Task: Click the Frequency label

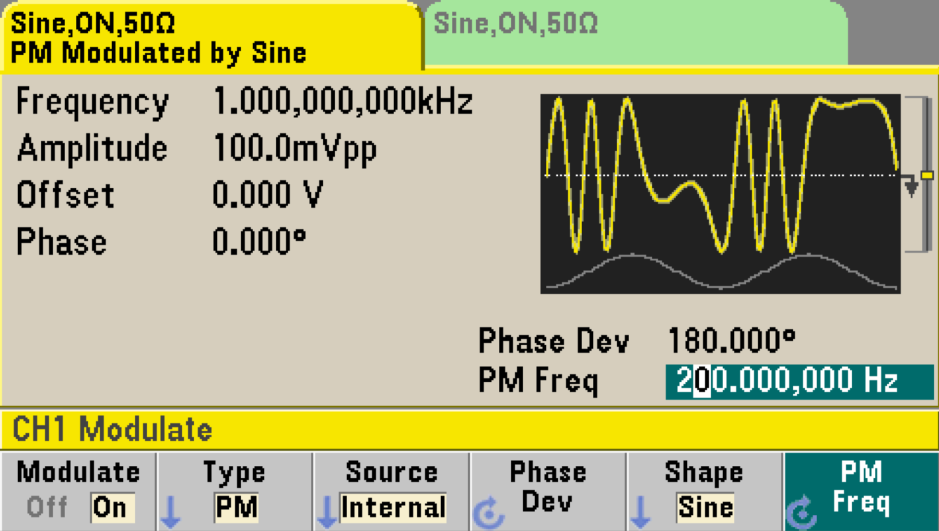Action: (x=93, y=103)
